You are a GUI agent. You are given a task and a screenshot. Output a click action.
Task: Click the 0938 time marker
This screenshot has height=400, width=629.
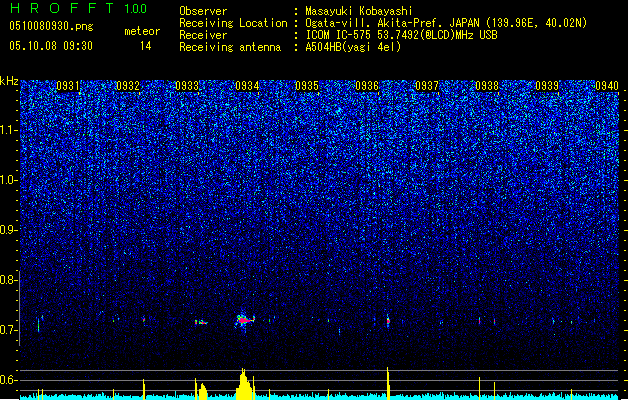click(487, 86)
